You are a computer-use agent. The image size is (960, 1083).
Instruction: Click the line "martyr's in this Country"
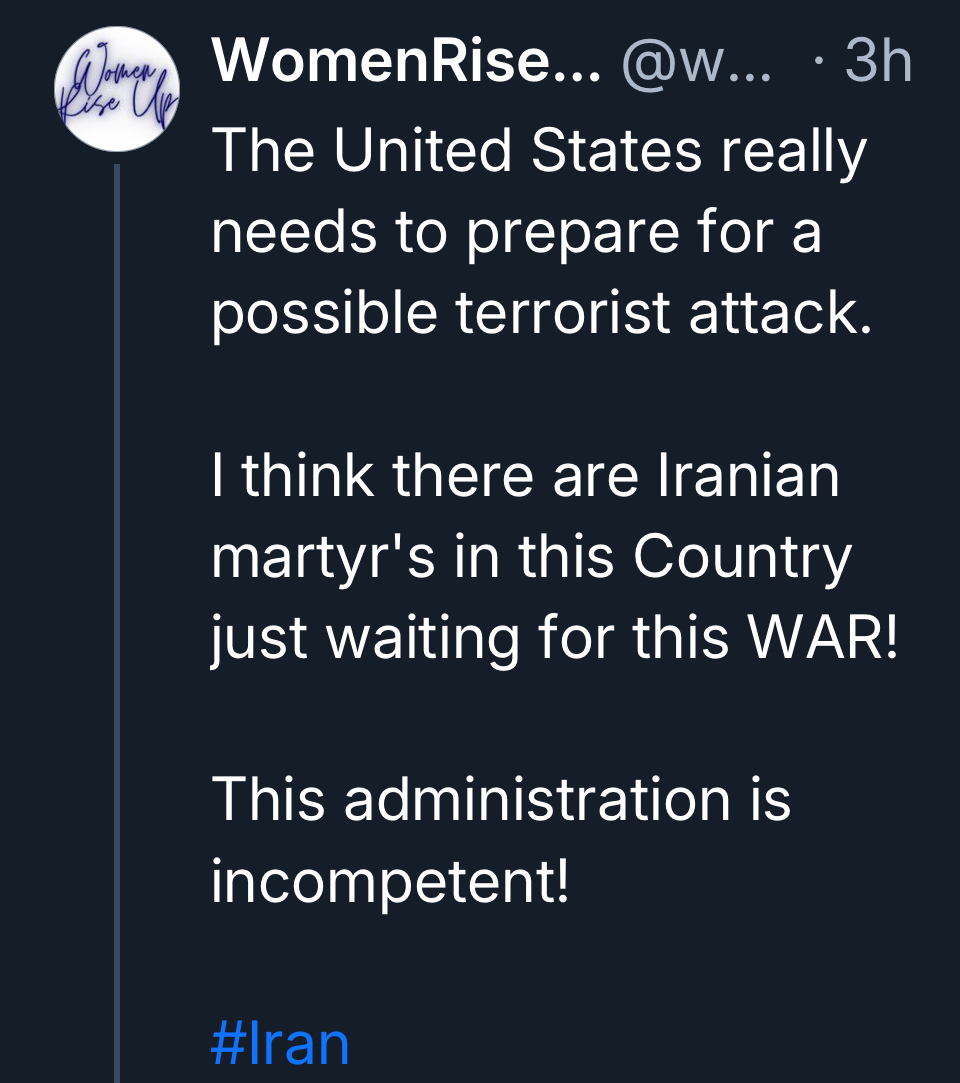pyautogui.click(x=531, y=556)
